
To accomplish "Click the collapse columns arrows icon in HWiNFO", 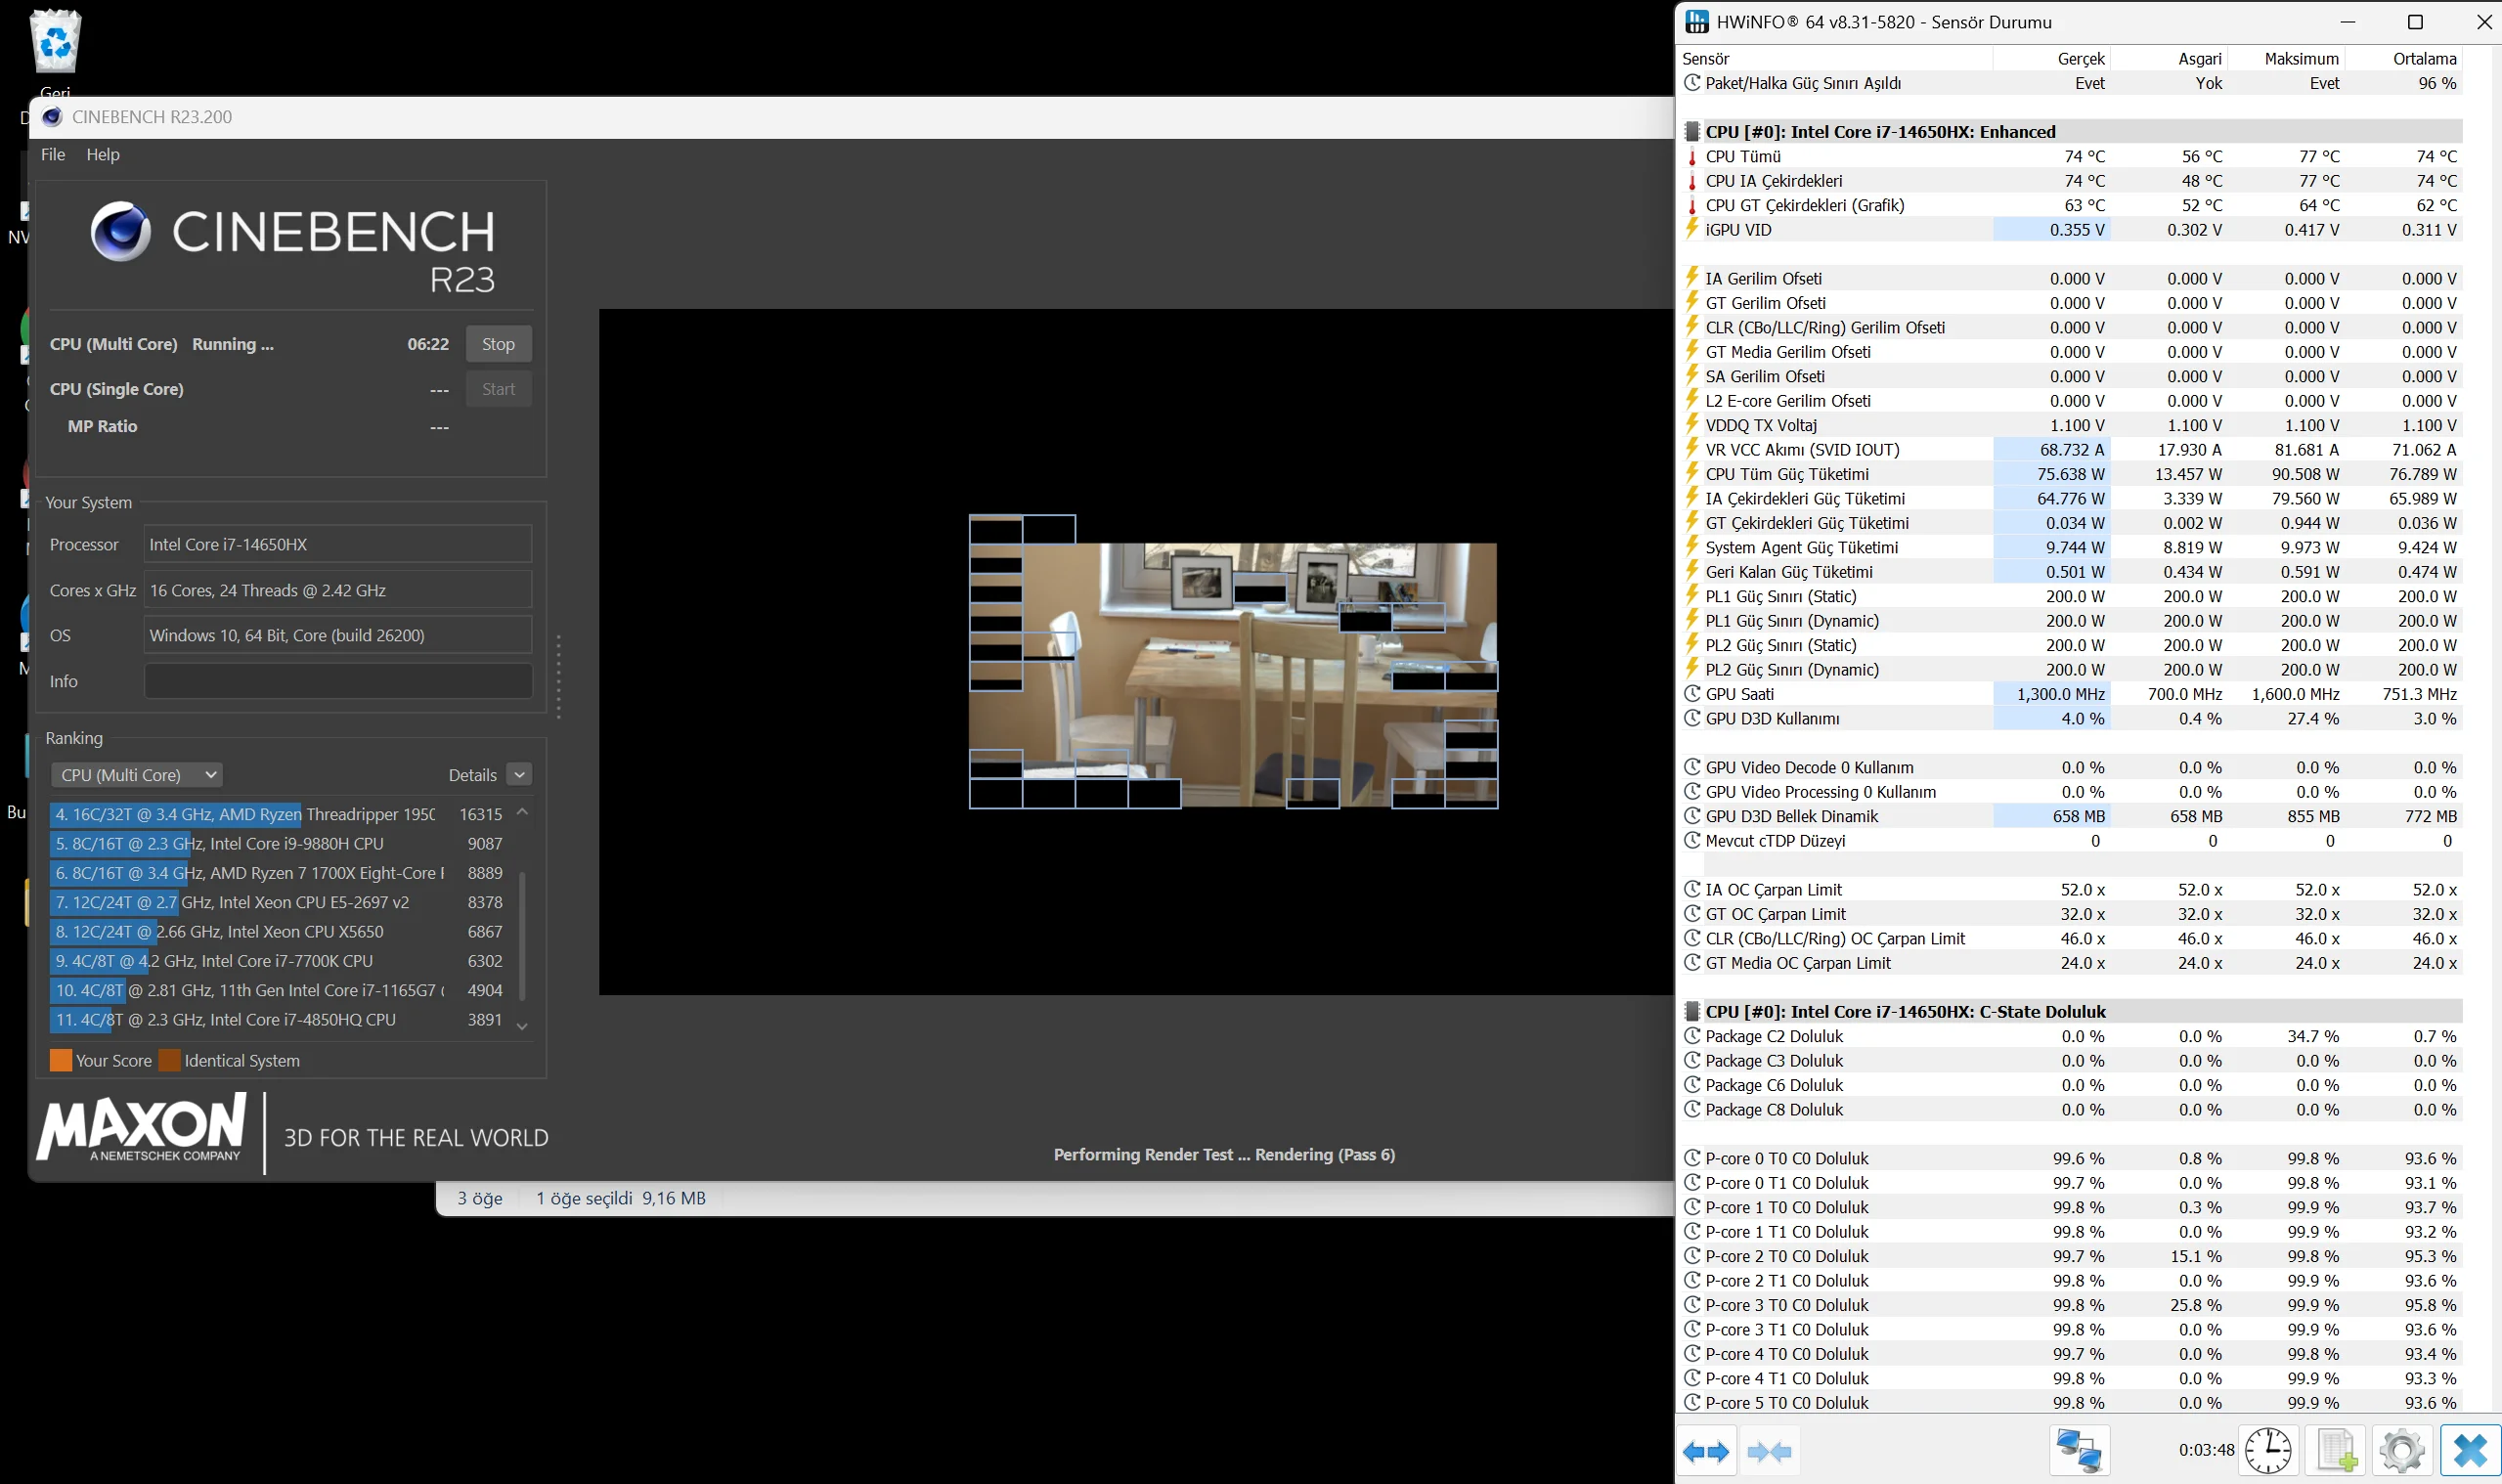I will (1768, 1451).
